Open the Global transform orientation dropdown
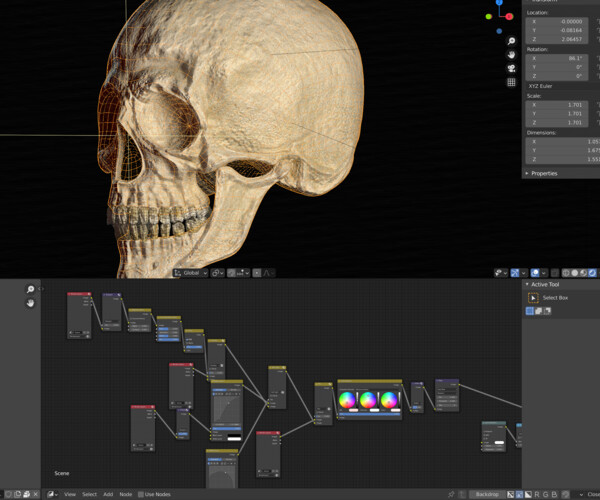Image resolution: width=600 pixels, height=500 pixels. point(191,273)
